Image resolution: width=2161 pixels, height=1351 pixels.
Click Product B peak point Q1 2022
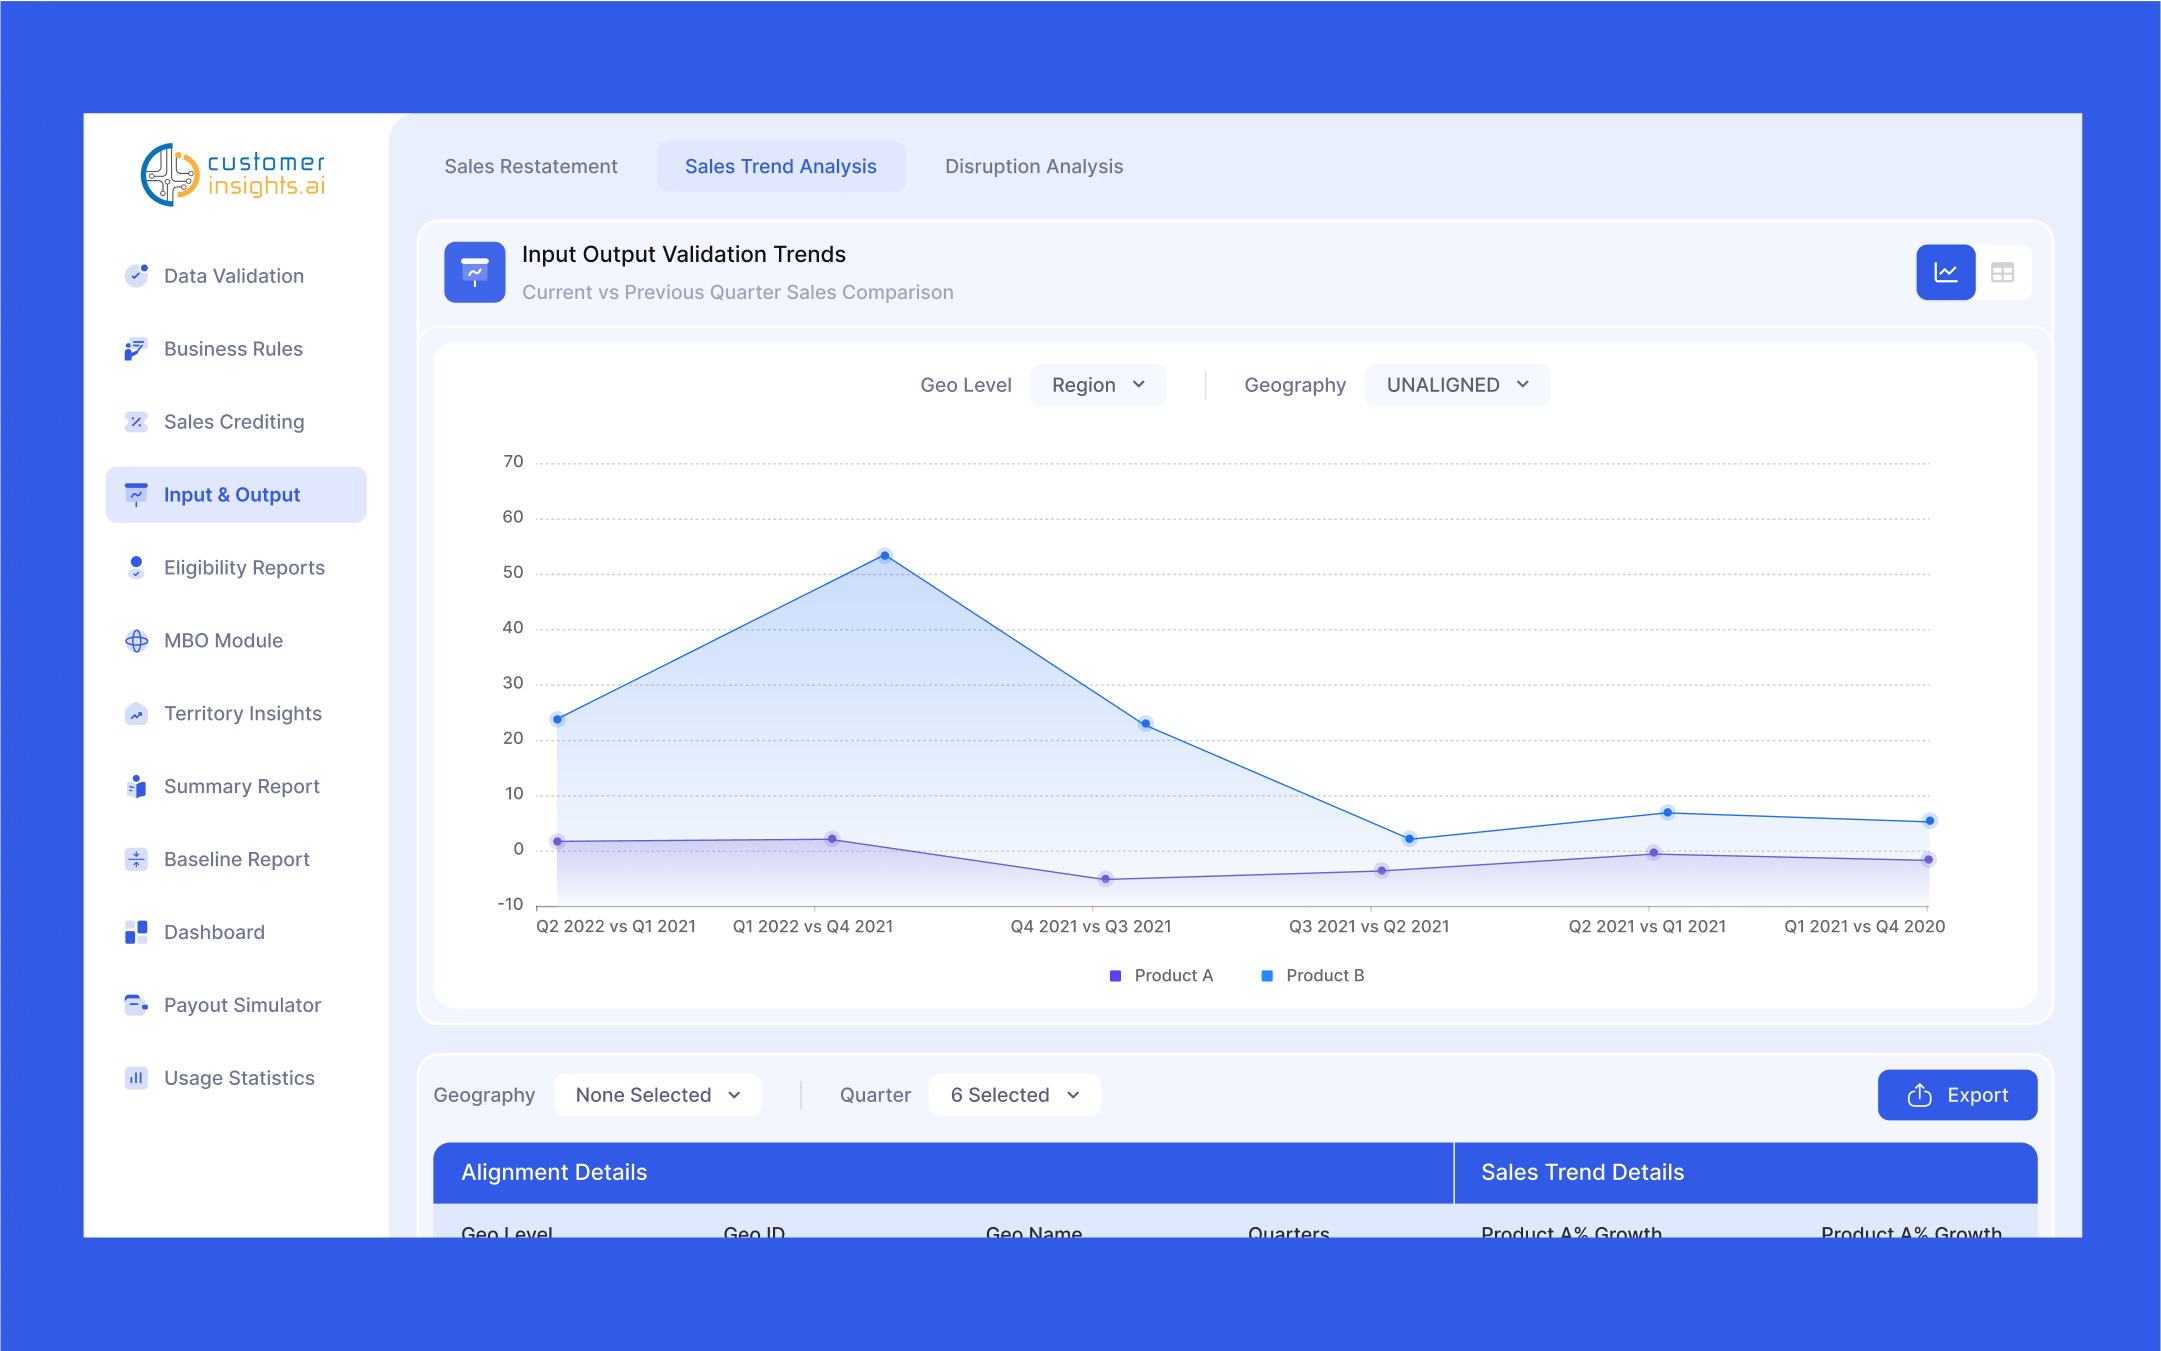click(884, 555)
